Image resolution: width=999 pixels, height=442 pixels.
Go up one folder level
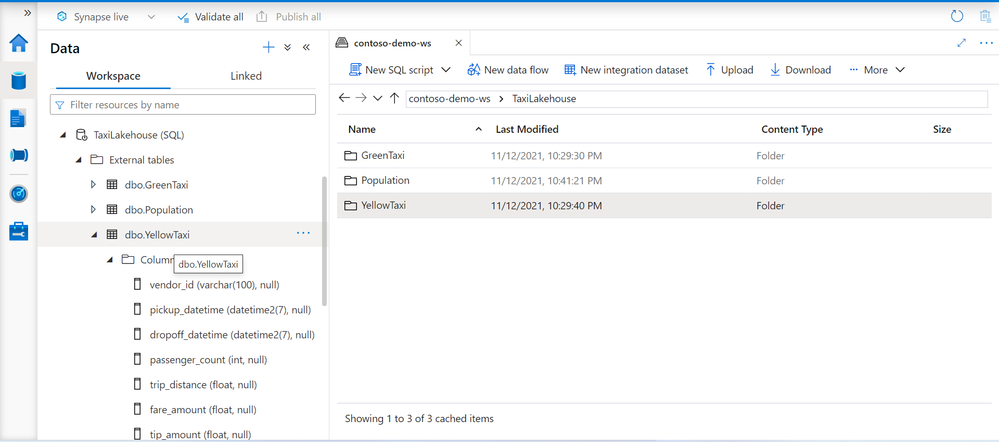[394, 98]
